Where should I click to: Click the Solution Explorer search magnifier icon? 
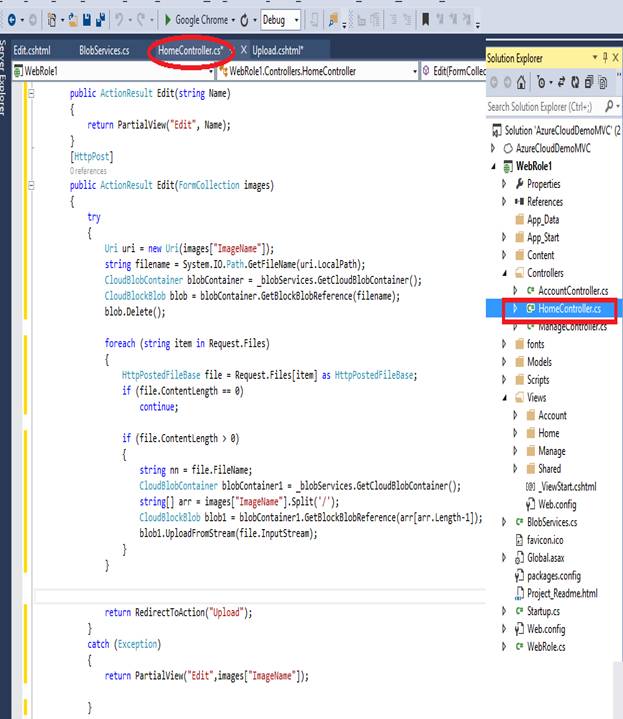(x=609, y=106)
